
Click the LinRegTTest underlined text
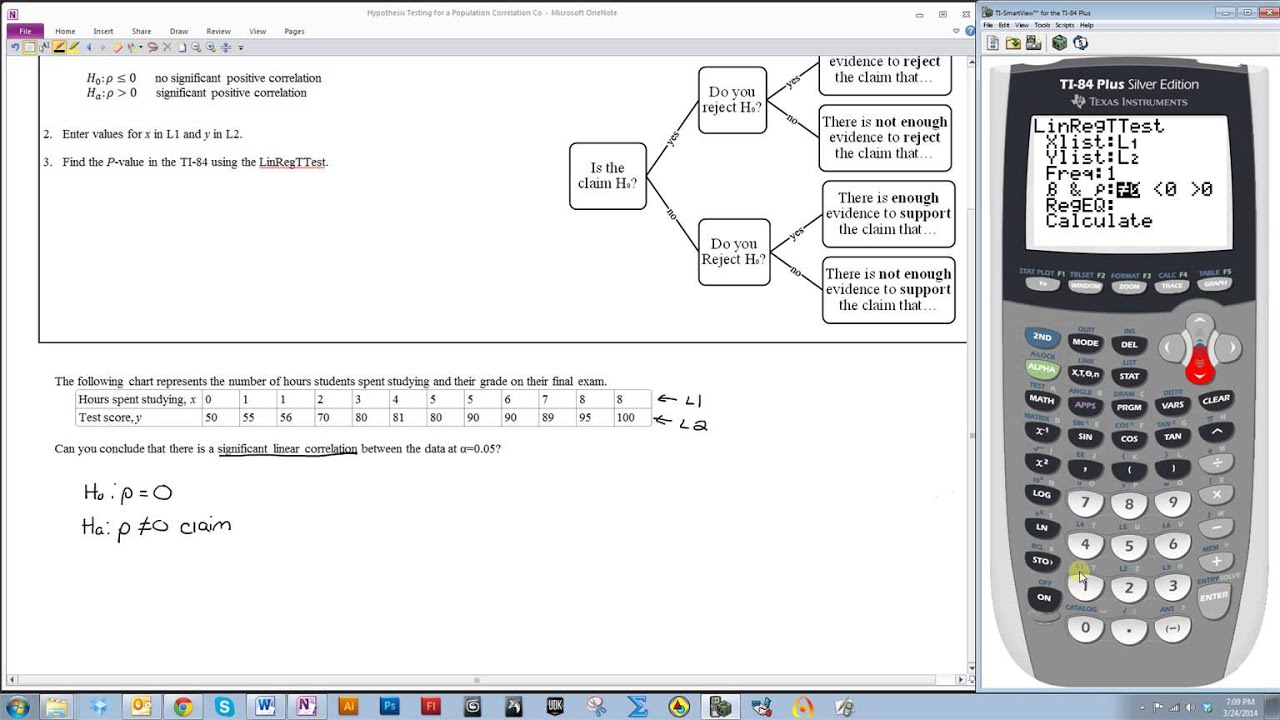pyautogui.click(x=293, y=162)
